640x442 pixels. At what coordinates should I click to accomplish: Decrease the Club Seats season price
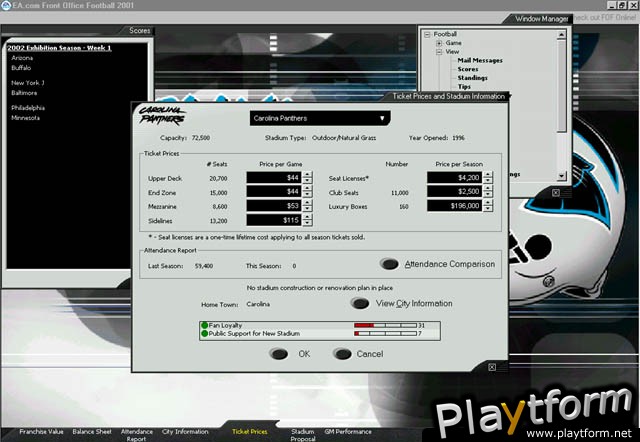click(488, 195)
